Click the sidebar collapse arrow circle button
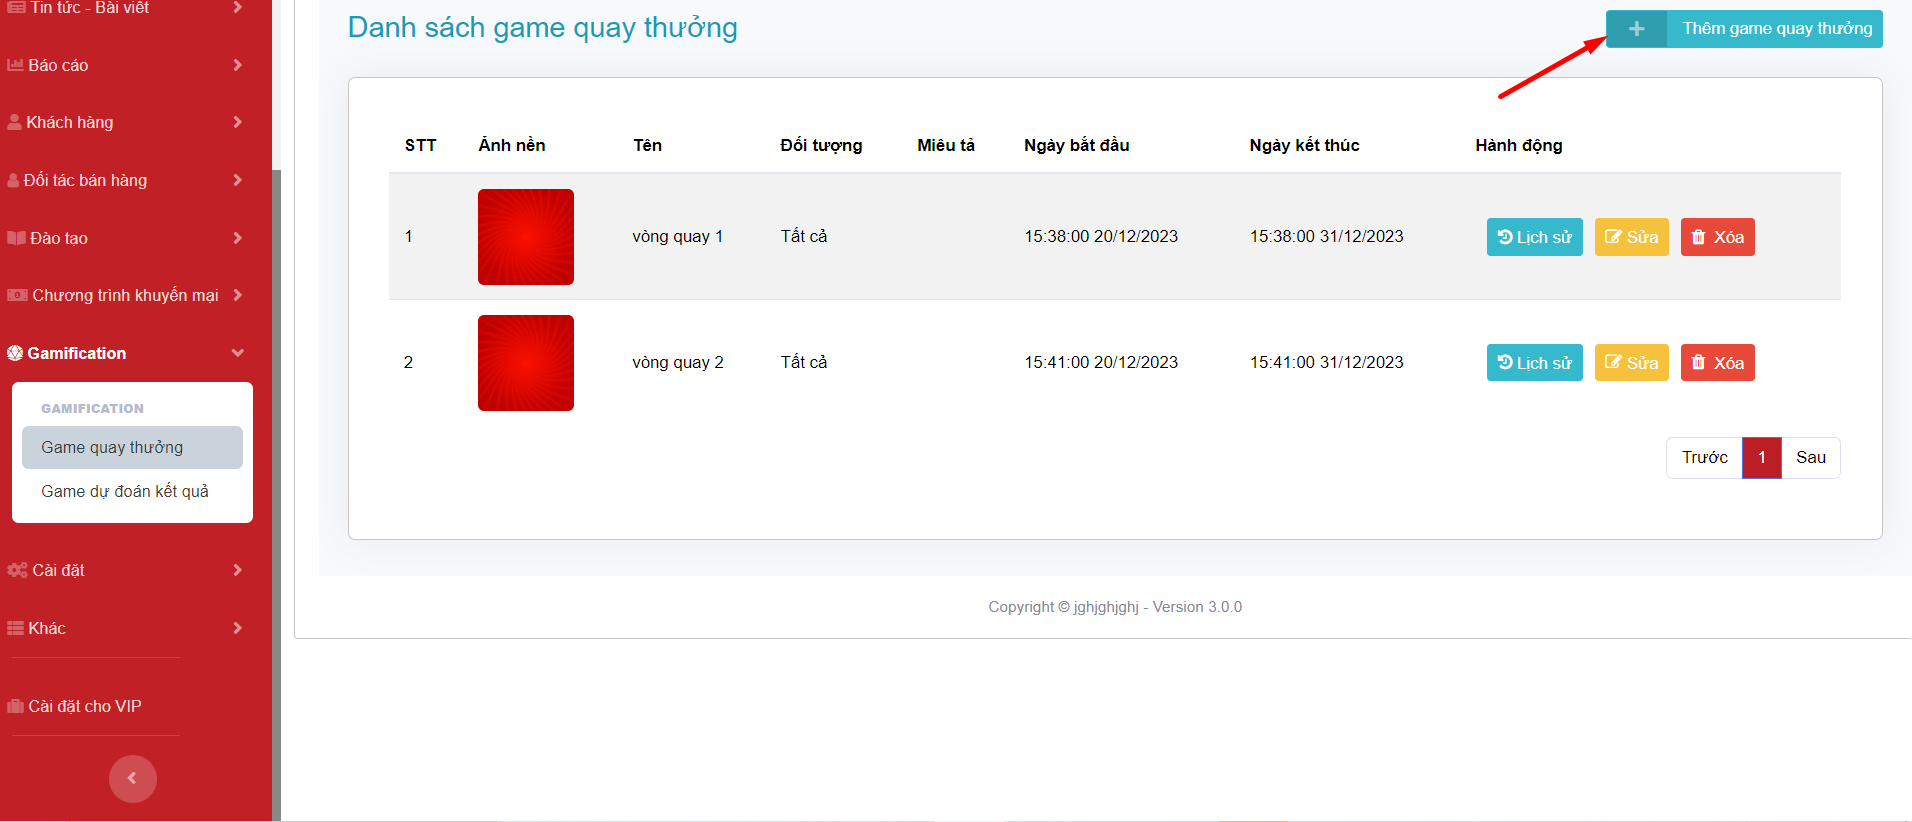 [132, 778]
